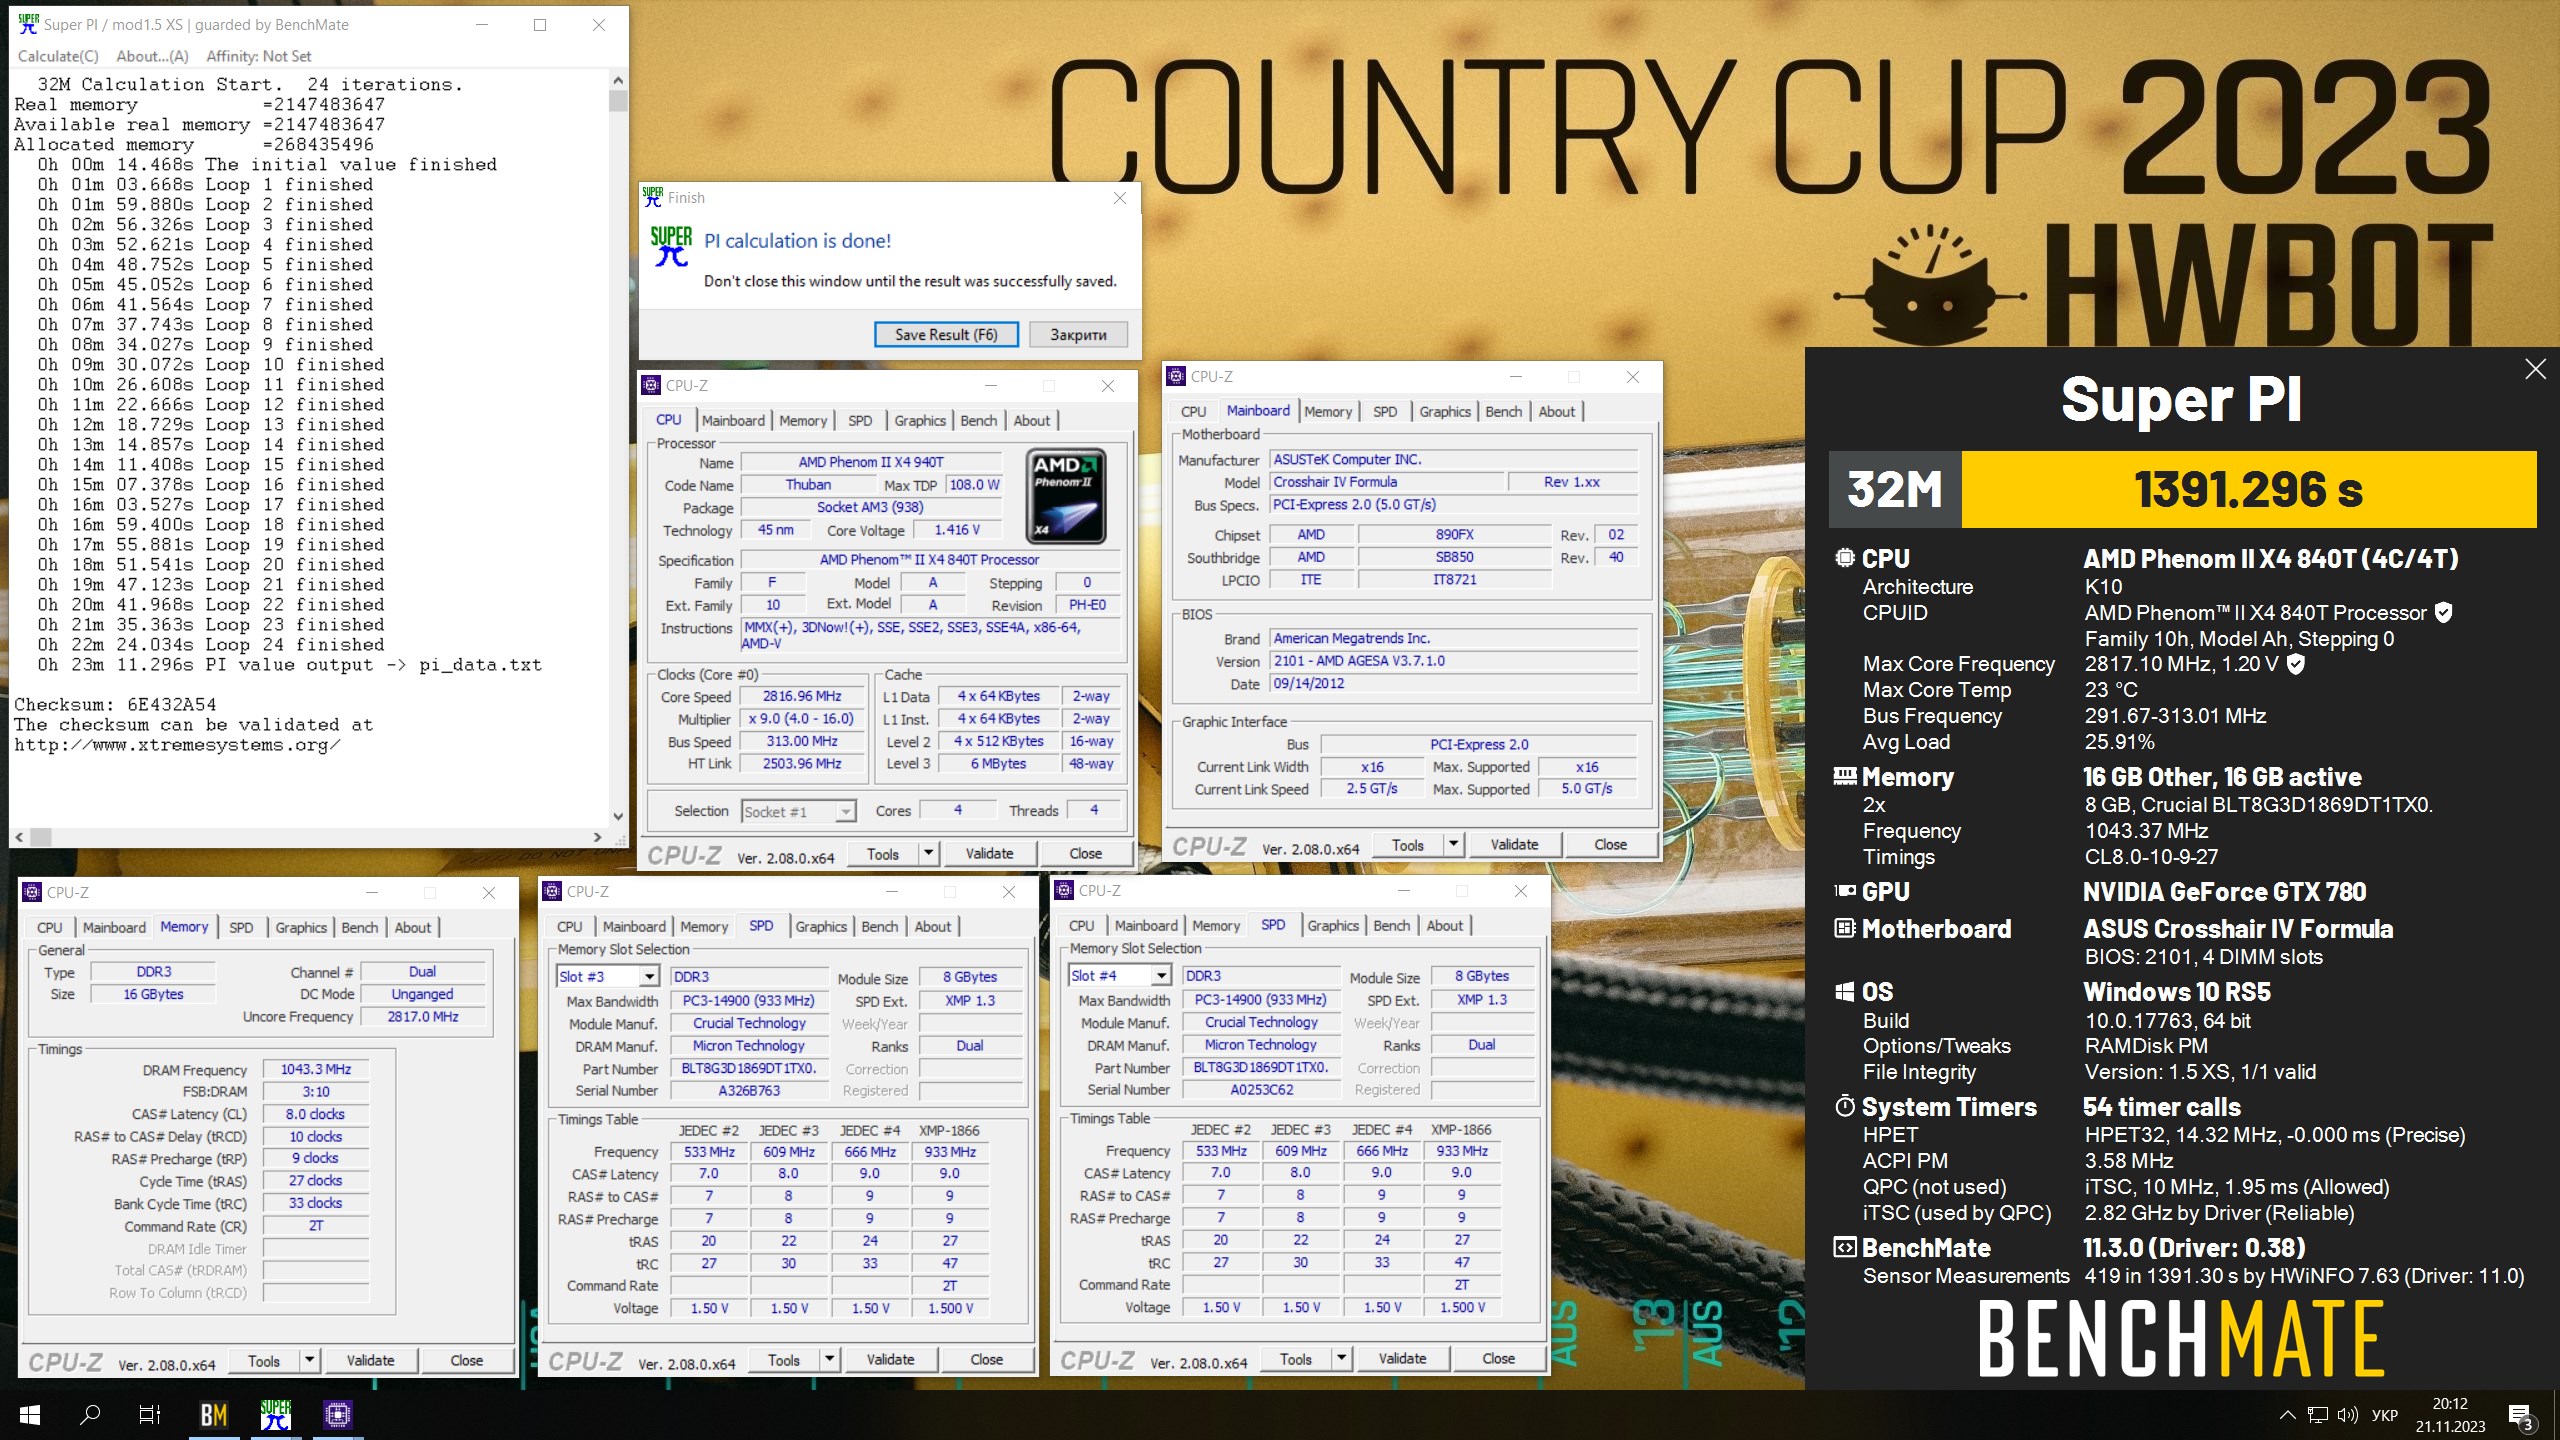The width and height of the screenshot is (2560, 1440).
Task: Click Validate in CPU-Z CPU window
Action: pos(989,853)
